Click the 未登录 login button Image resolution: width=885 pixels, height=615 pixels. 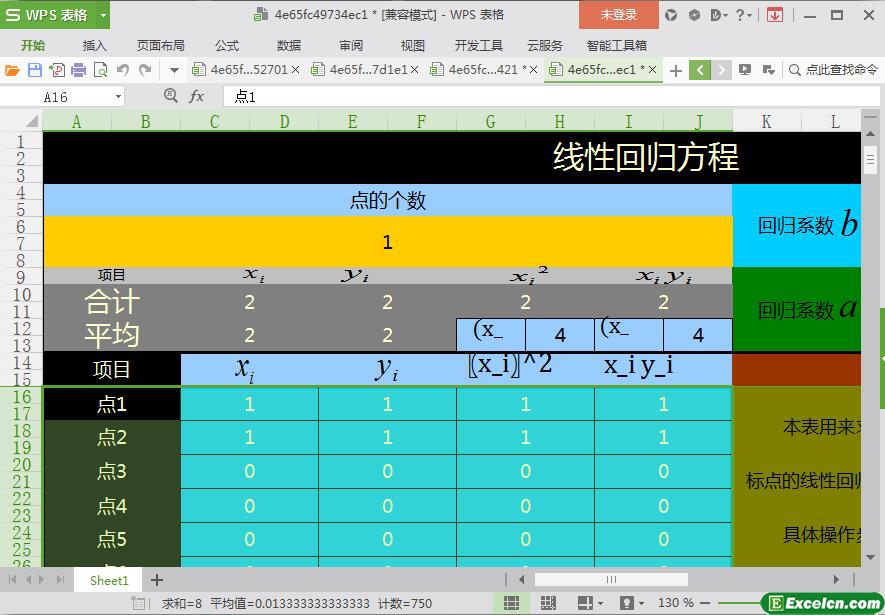coord(618,15)
